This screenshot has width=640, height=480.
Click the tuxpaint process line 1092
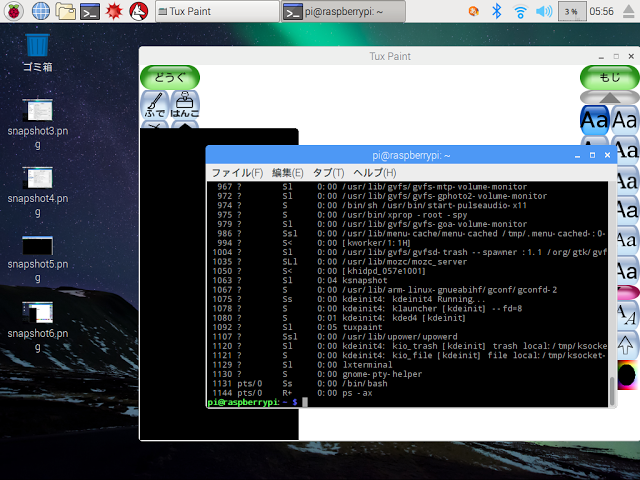[x=407, y=327]
